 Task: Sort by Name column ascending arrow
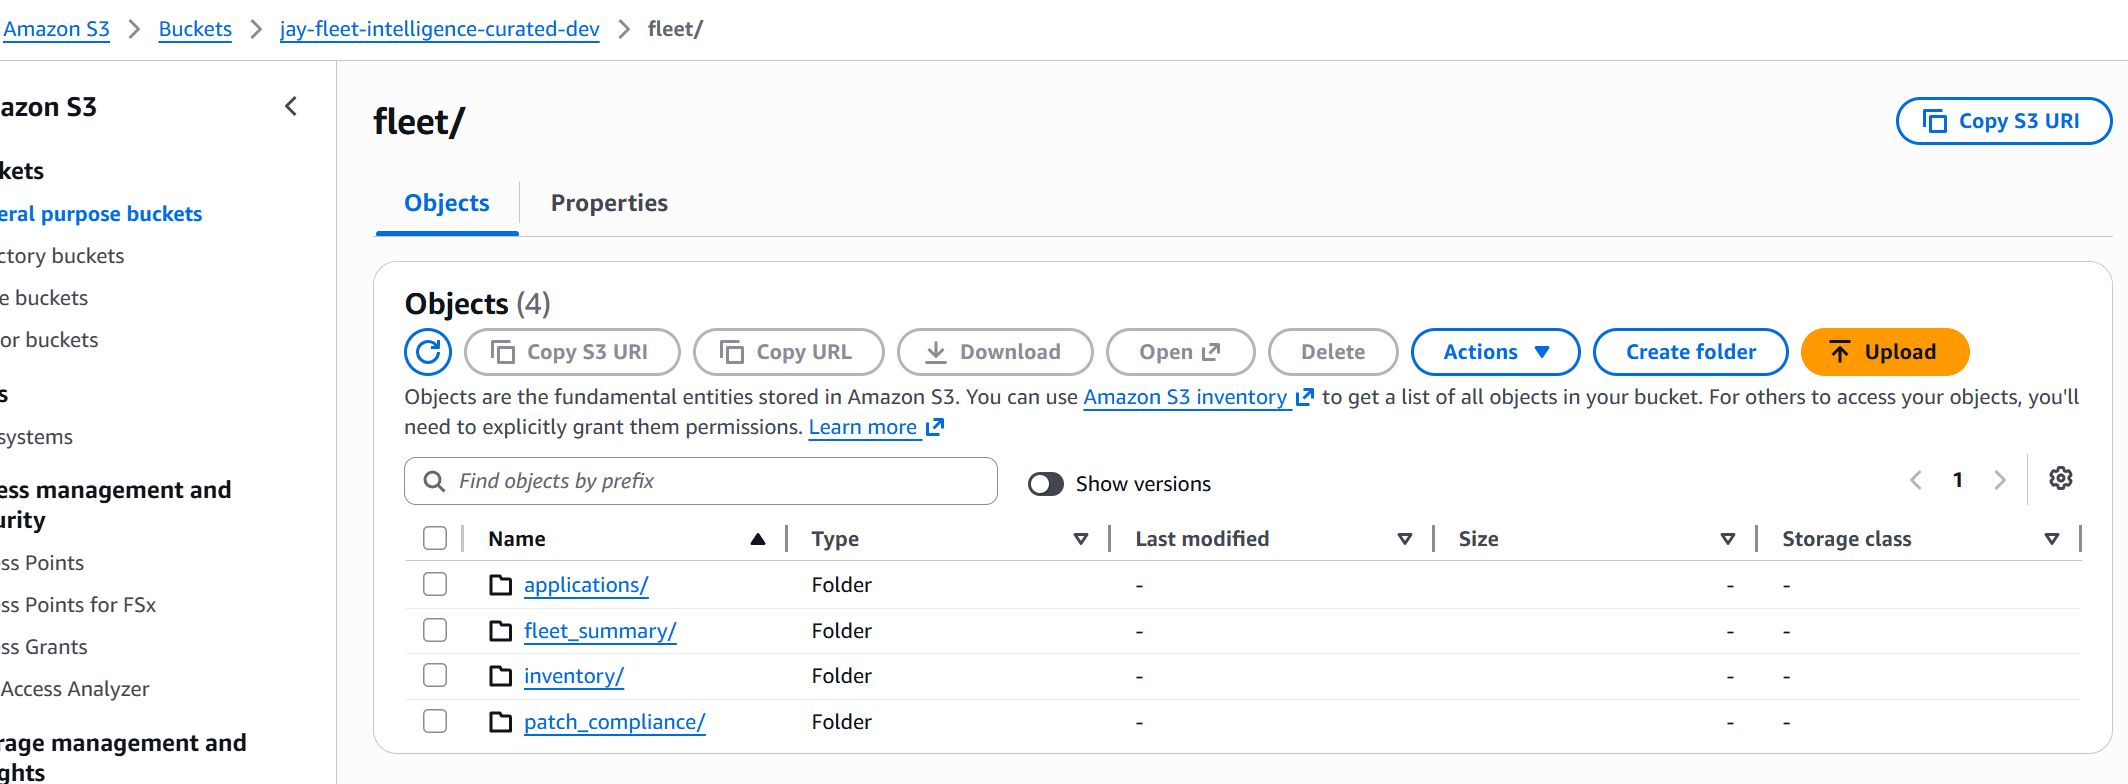pos(758,539)
